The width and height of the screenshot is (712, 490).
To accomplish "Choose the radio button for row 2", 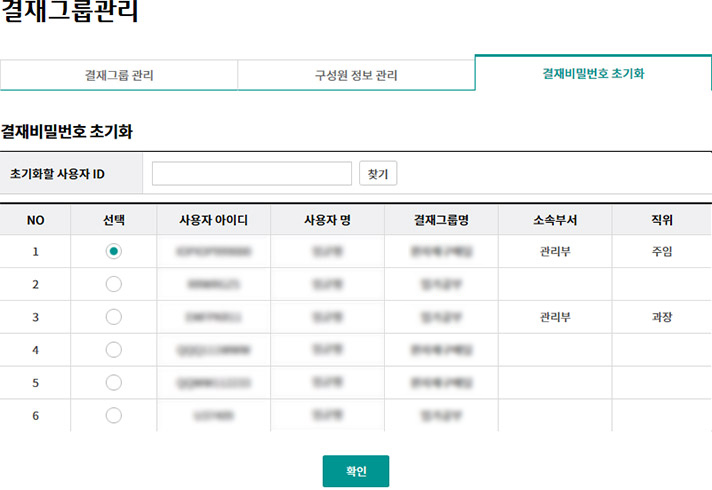I will tap(114, 284).
